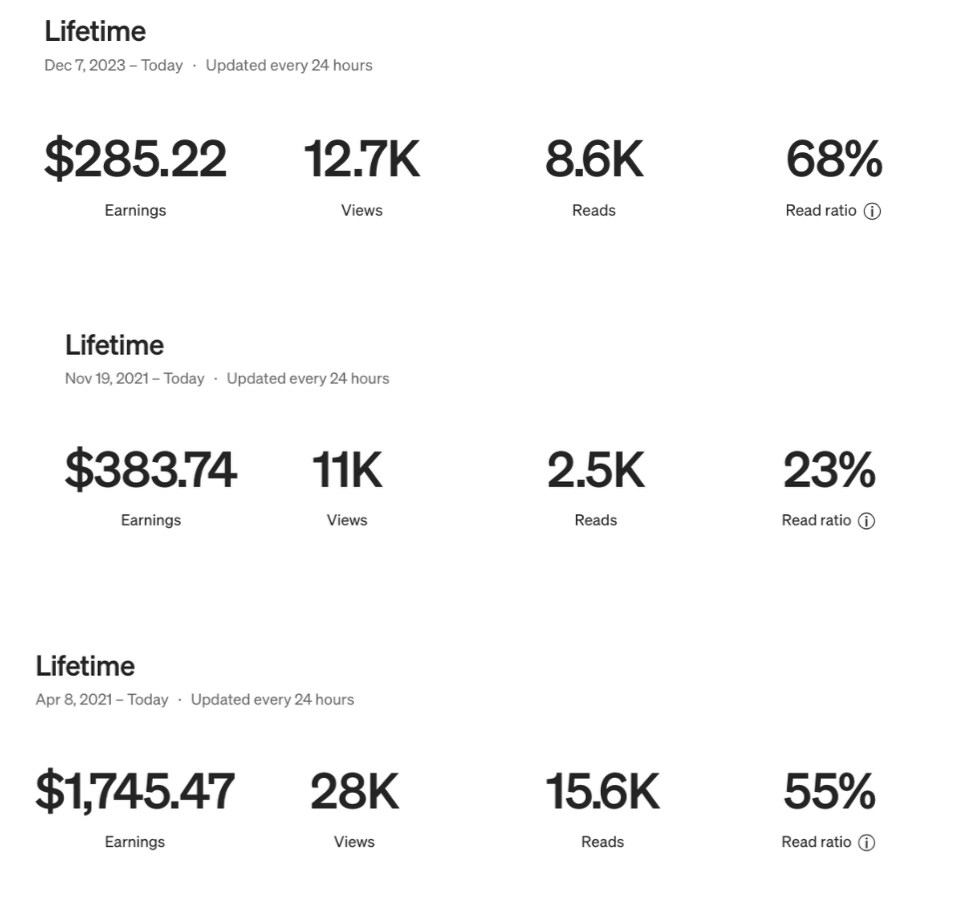Select the Lifetime heading above Nov 19, 2021
968x900 pixels.
pyautogui.click(x=114, y=345)
